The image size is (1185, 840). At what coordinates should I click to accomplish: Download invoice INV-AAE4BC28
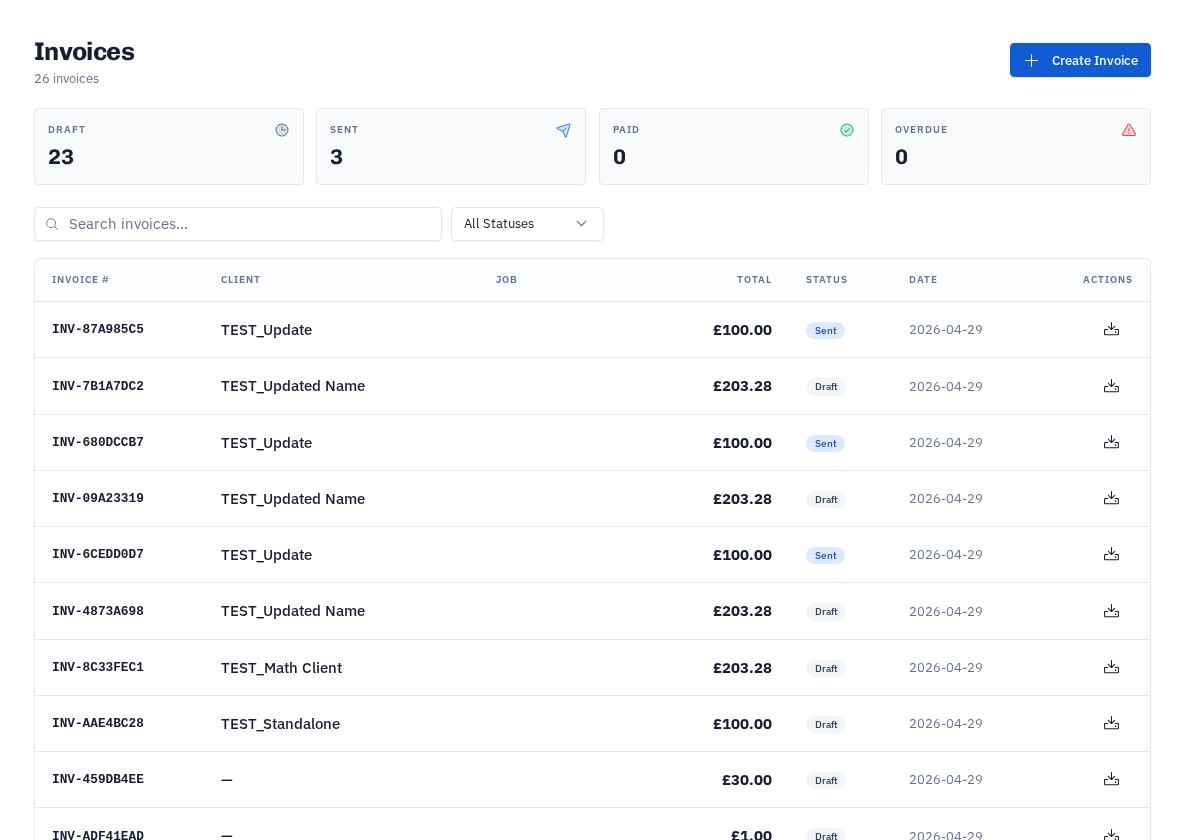pyautogui.click(x=1111, y=724)
